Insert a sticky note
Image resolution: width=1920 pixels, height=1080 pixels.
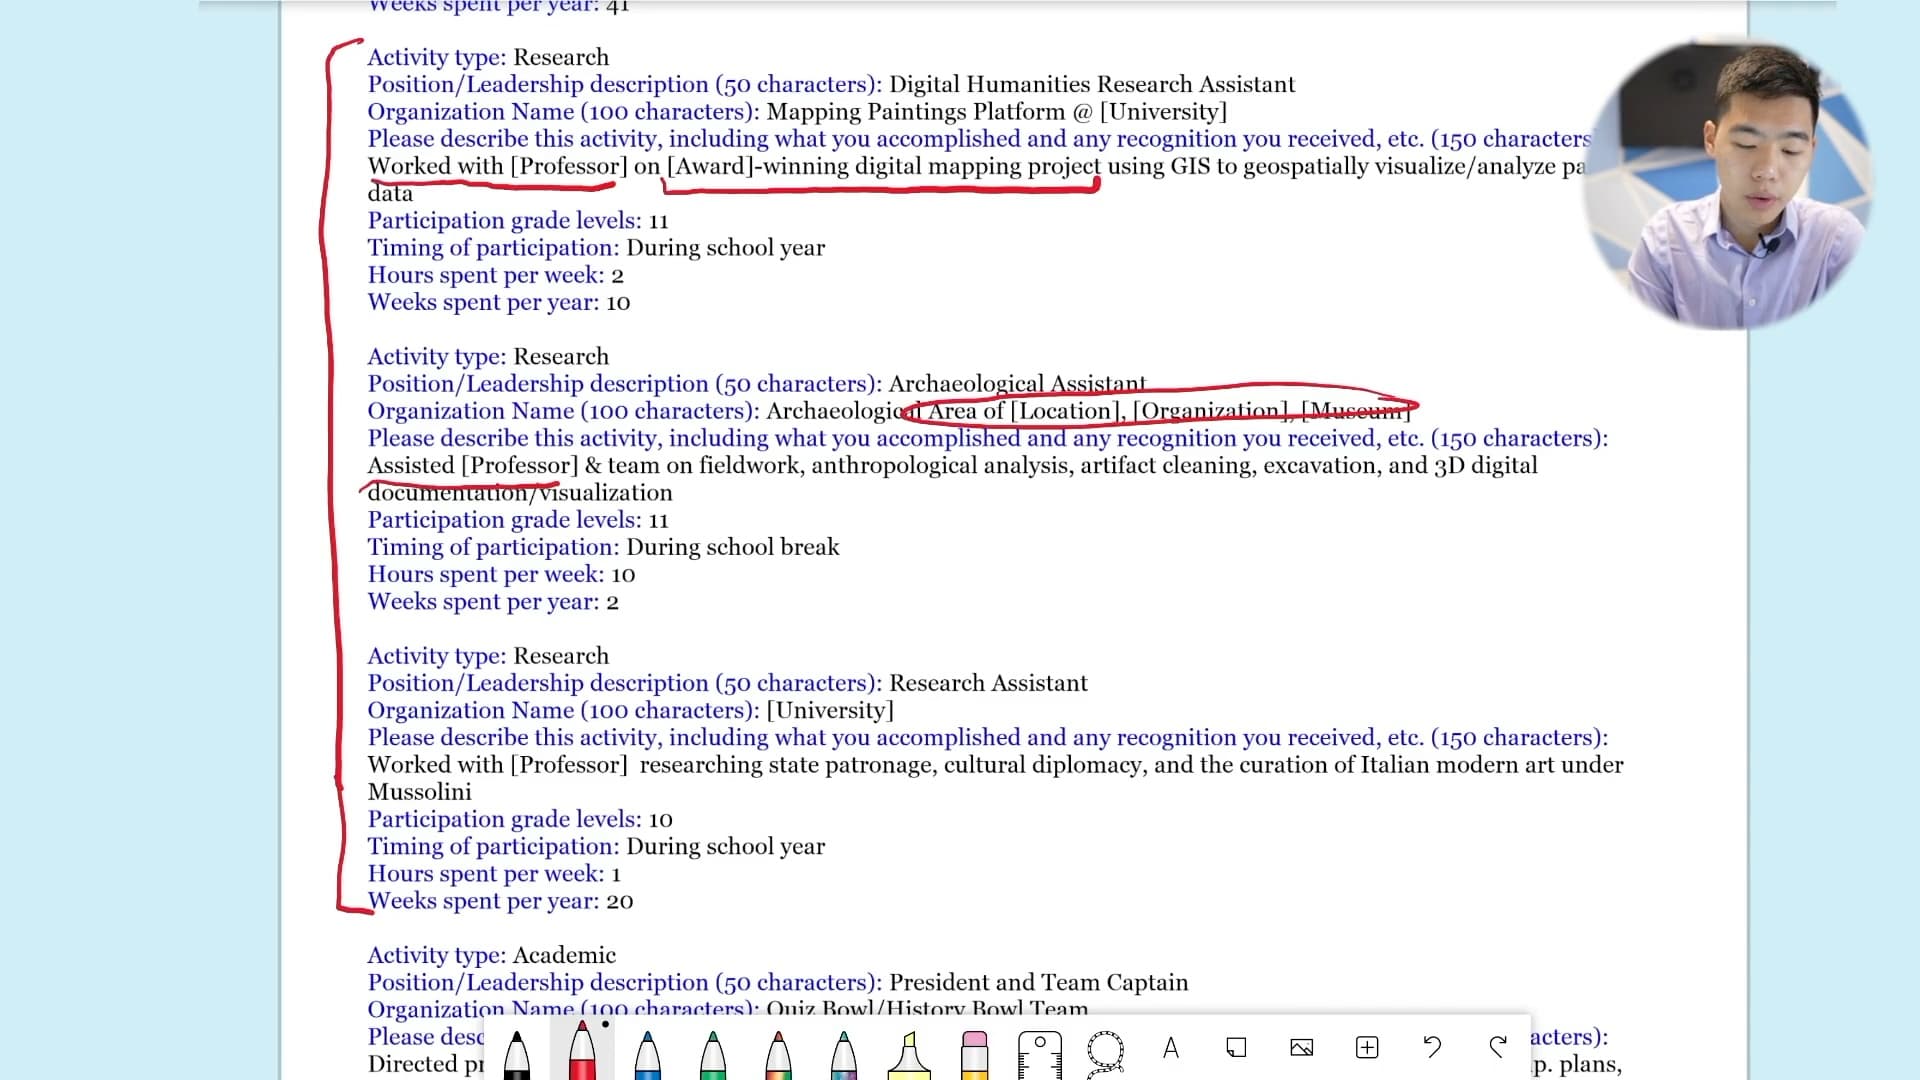(1236, 1047)
